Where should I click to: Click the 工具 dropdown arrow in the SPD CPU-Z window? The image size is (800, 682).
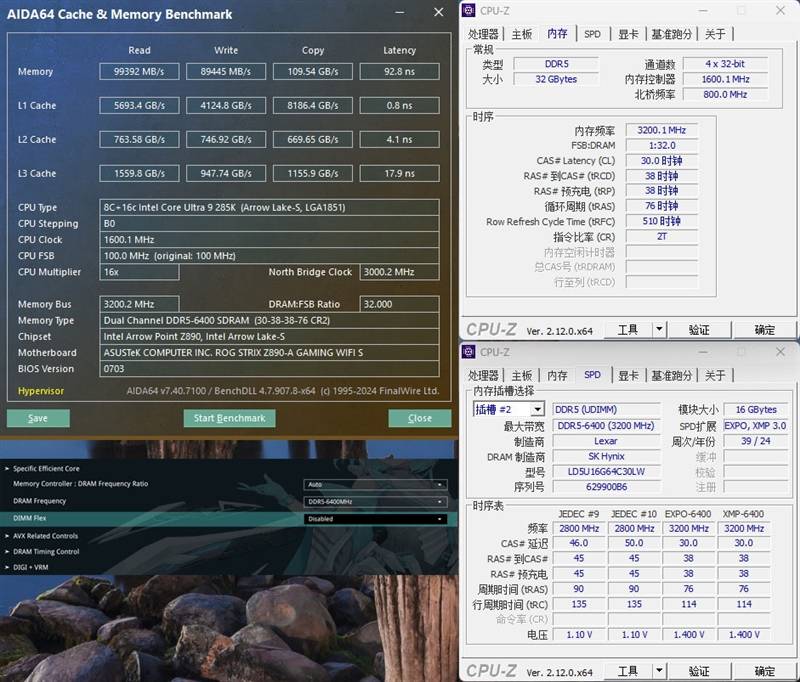[x=659, y=671]
